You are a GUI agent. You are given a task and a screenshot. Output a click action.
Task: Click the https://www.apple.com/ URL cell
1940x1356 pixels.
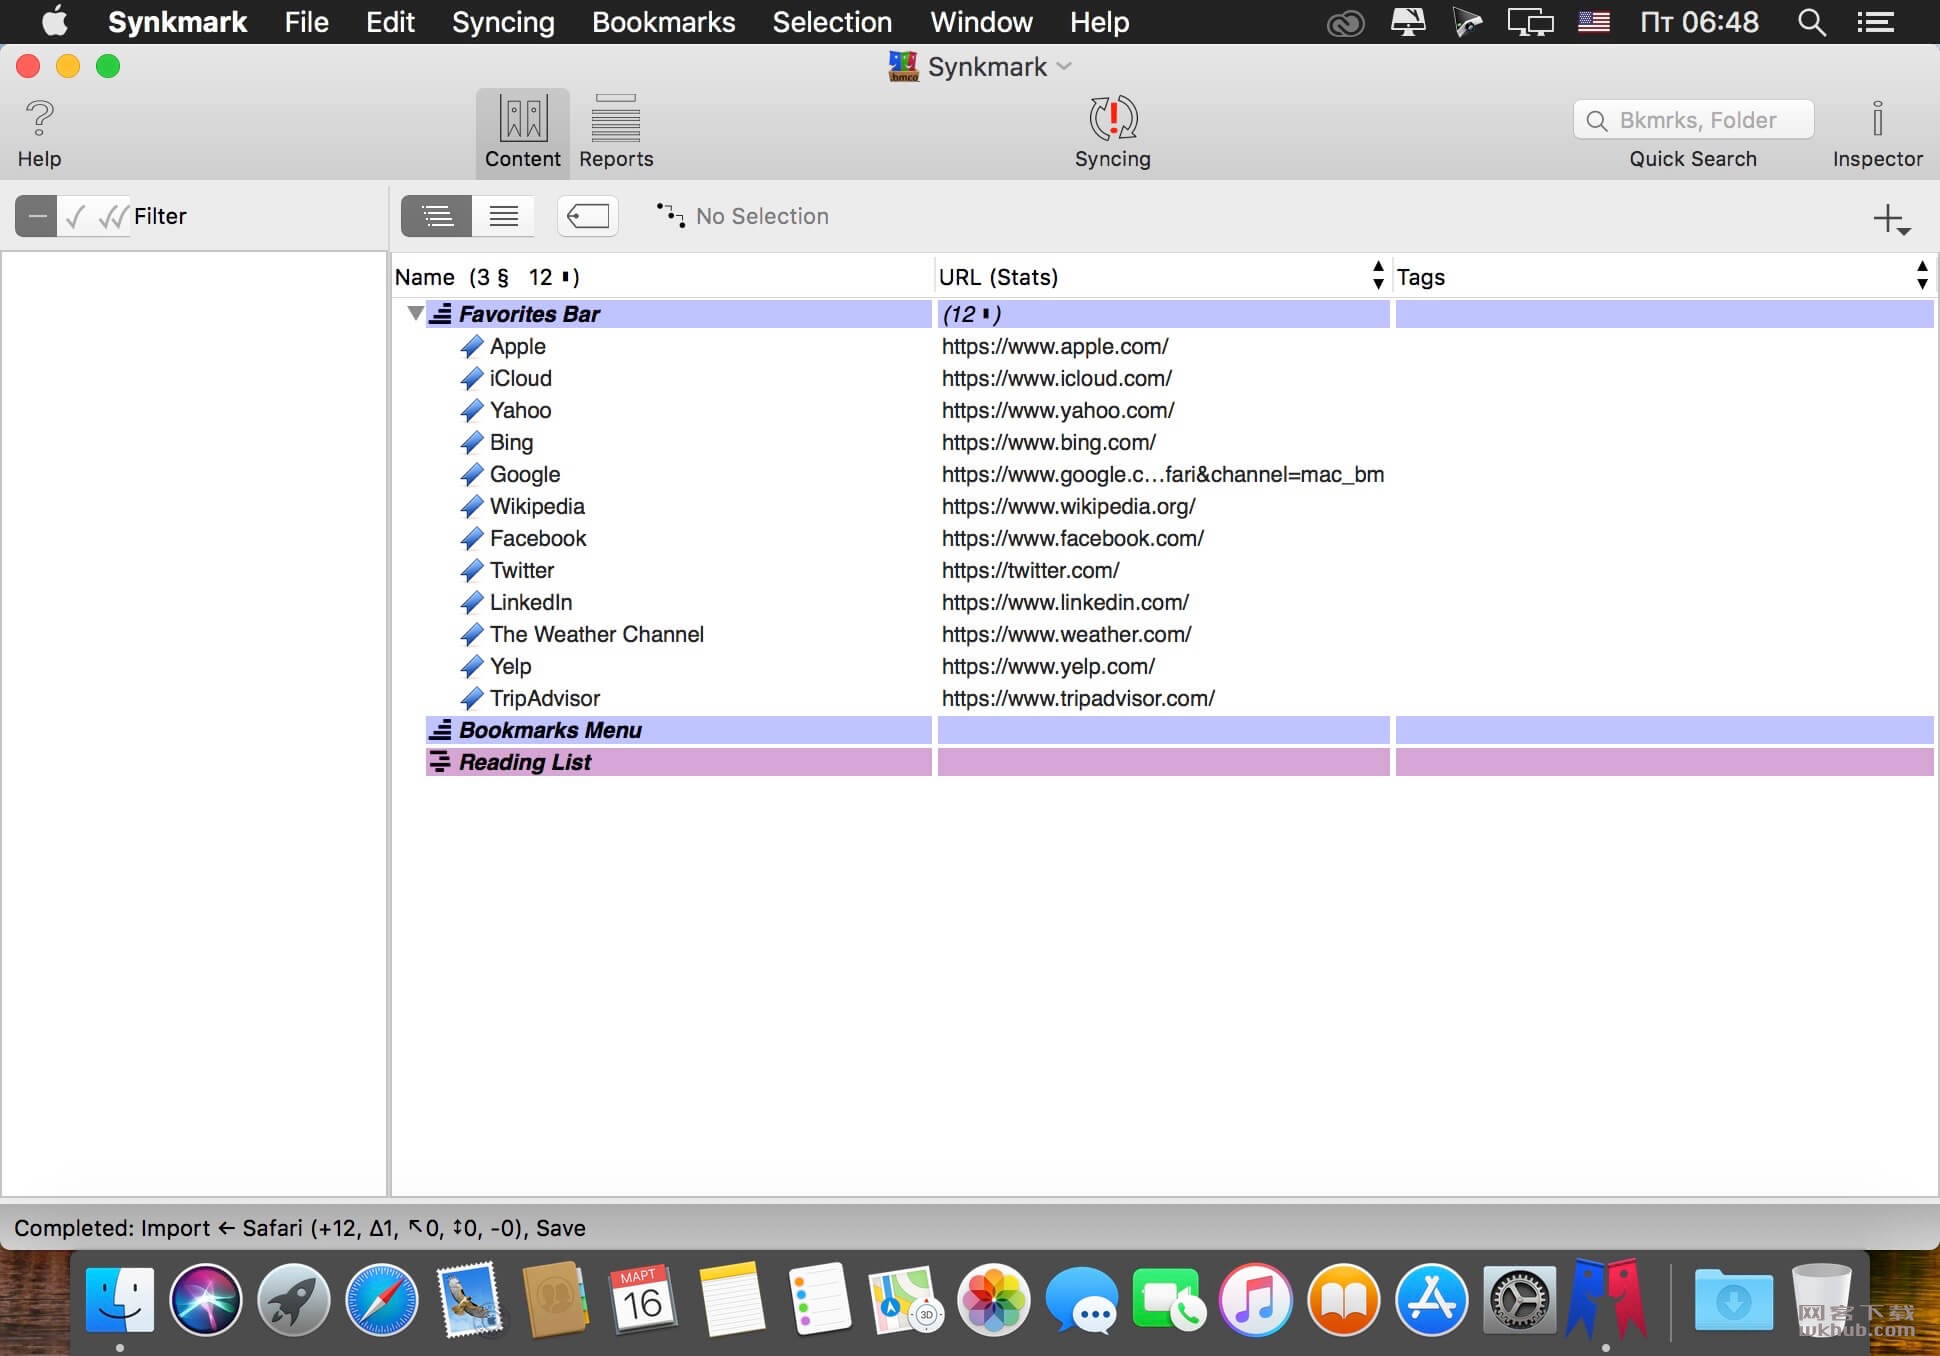[1055, 346]
